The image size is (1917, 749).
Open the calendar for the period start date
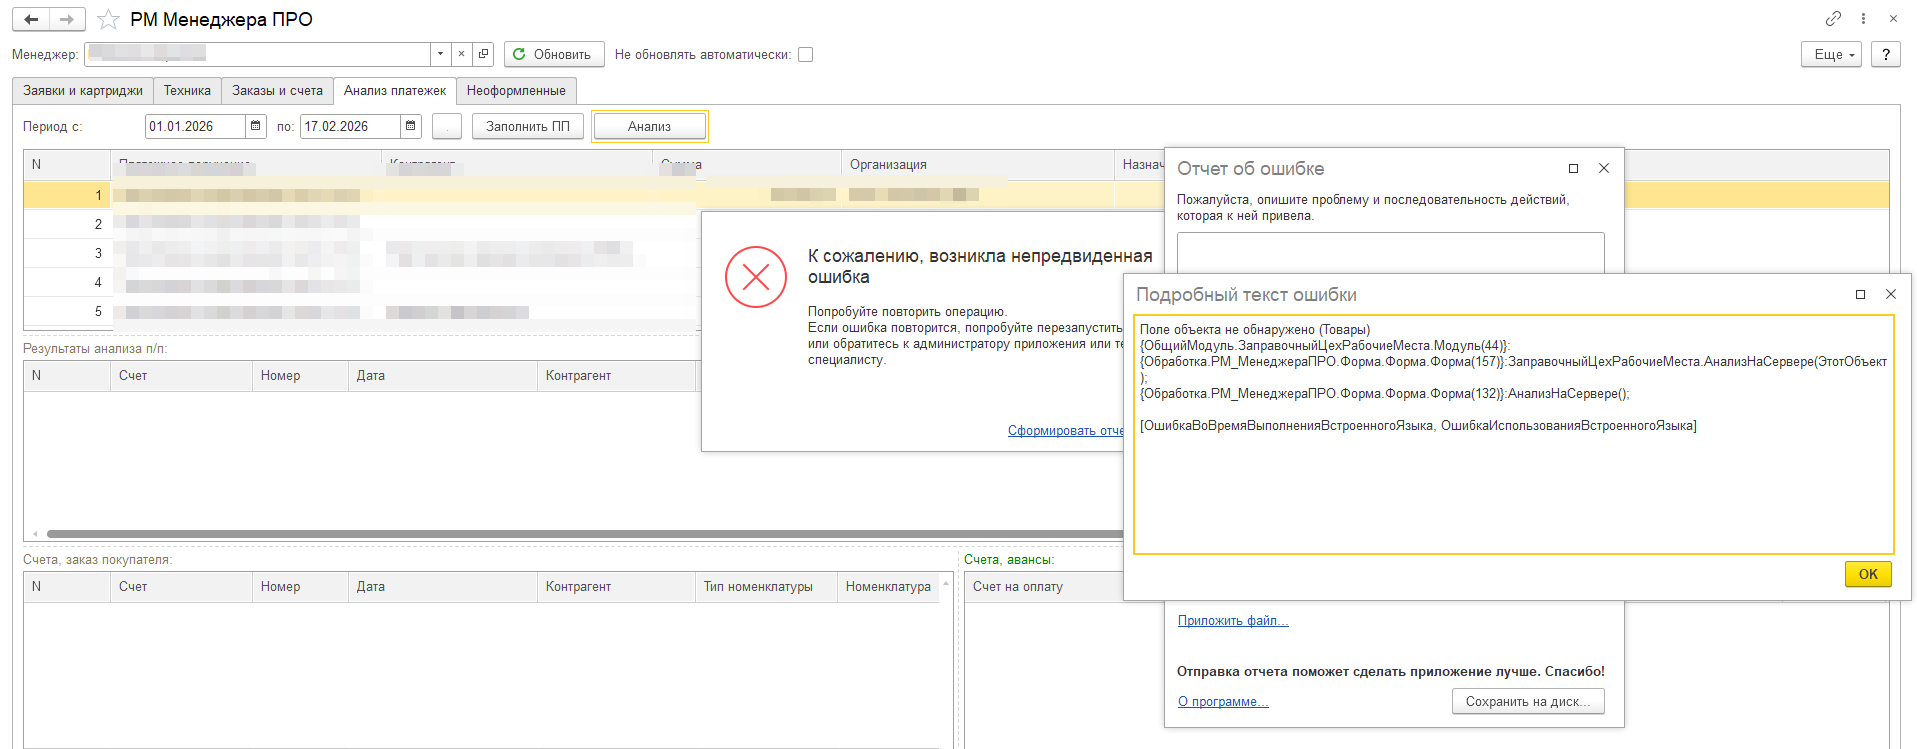click(256, 126)
